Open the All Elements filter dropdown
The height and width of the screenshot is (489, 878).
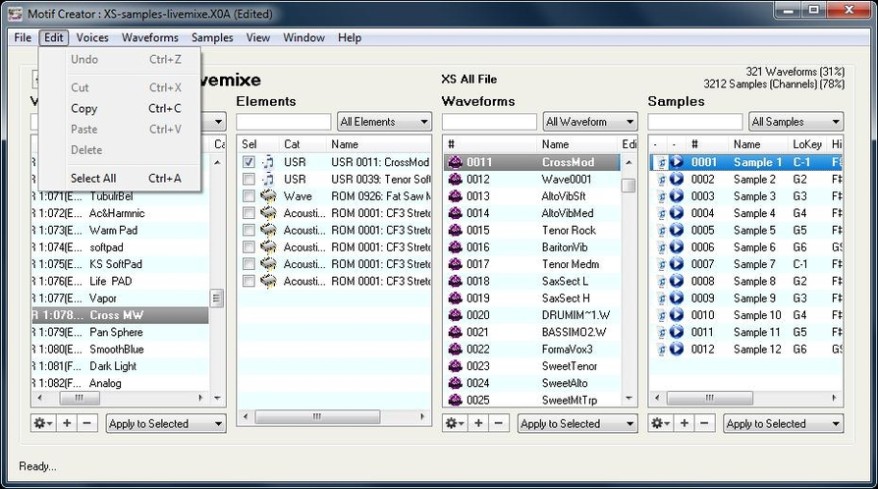point(384,122)
